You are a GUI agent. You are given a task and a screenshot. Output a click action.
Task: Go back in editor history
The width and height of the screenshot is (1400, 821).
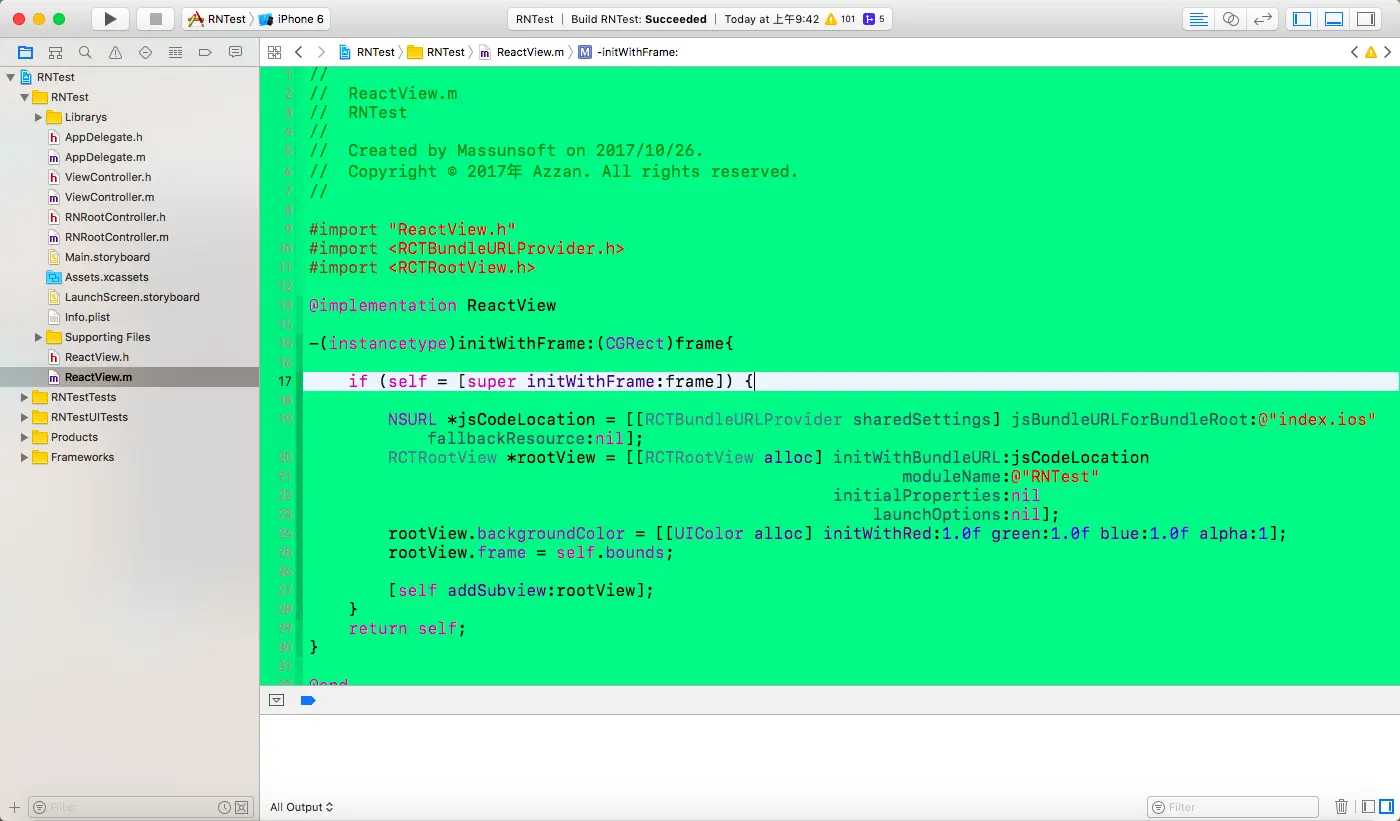299,52
